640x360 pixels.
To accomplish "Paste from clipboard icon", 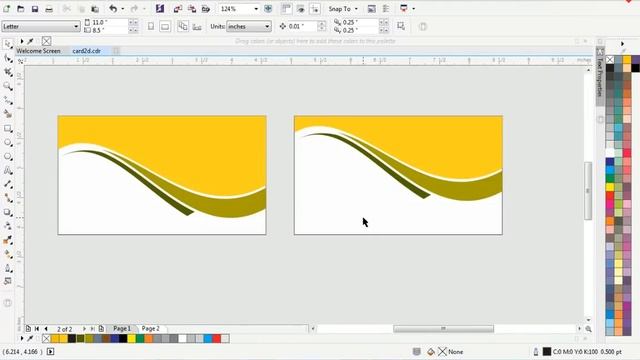I will coord(95,9).
